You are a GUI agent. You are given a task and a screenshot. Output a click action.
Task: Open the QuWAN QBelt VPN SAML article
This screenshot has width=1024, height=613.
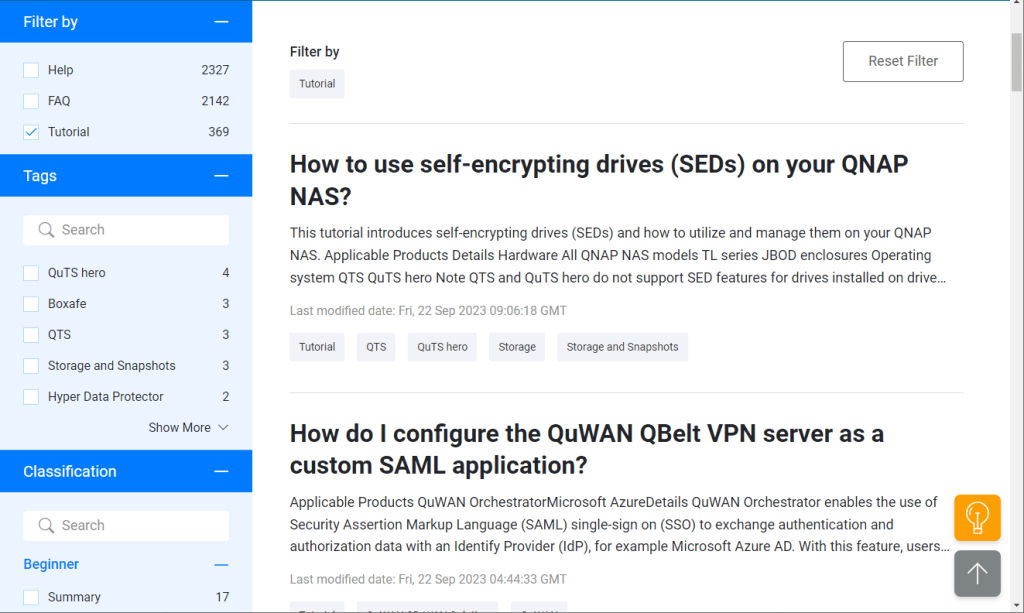586,449
